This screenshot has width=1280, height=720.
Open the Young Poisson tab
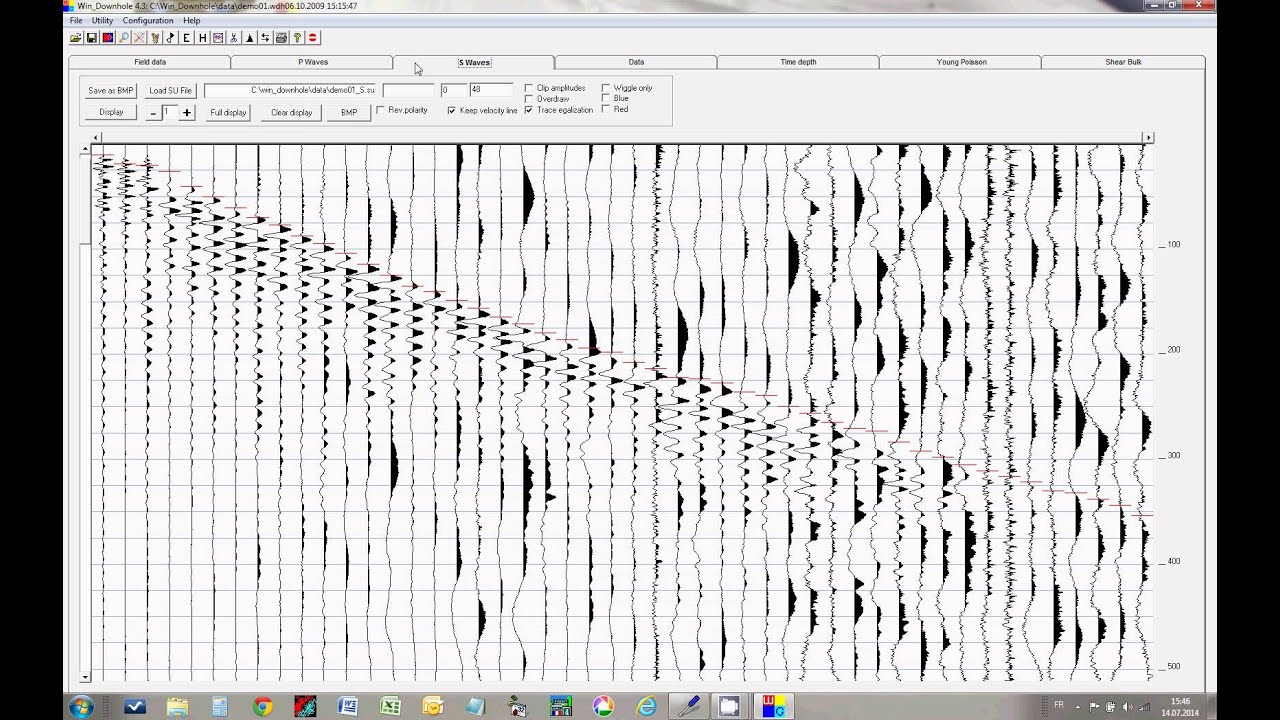coord(961,62)
